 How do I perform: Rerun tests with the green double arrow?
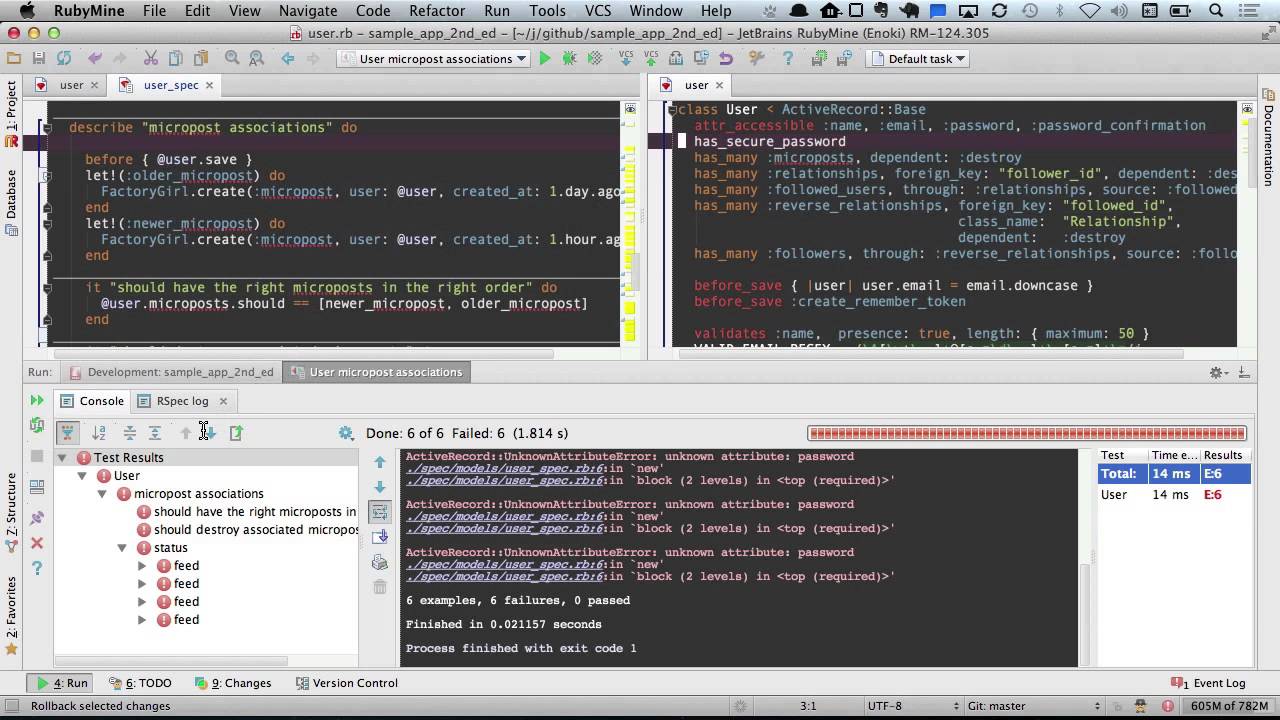pos(37,400)
